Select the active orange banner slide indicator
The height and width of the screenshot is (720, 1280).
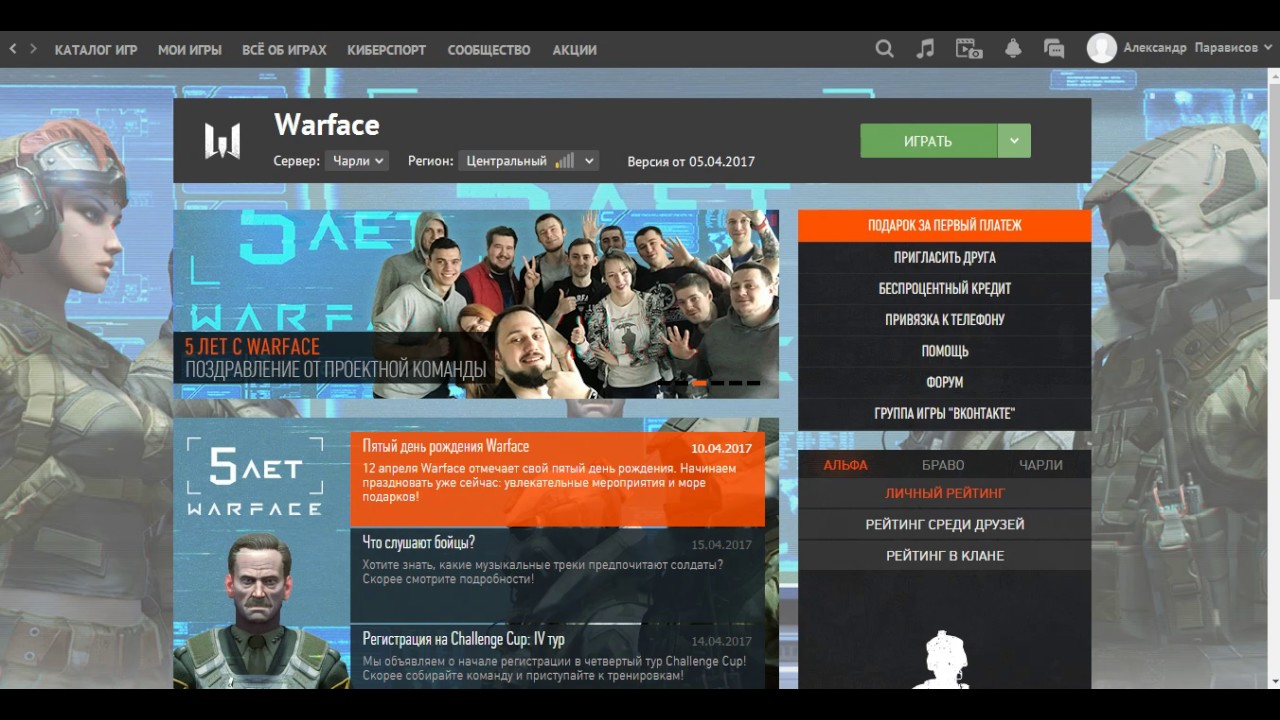700,383
